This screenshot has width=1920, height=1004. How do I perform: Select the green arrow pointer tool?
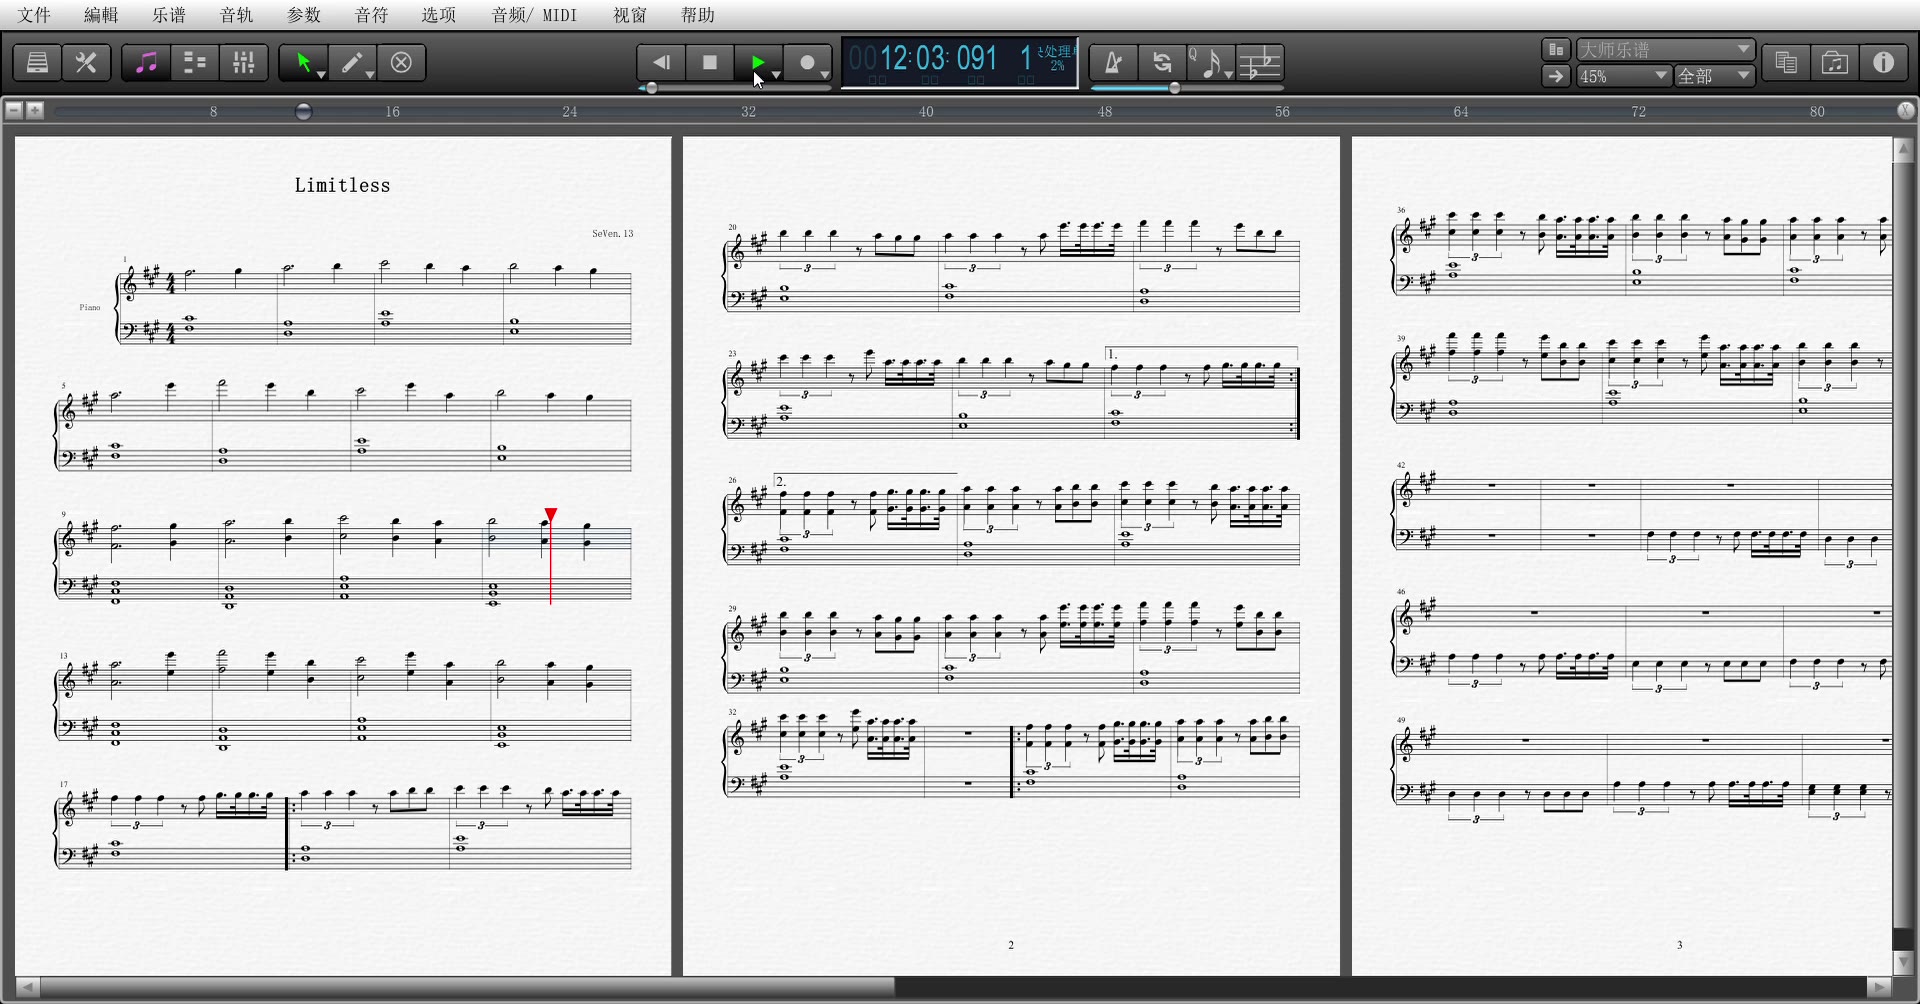[302, 63]
